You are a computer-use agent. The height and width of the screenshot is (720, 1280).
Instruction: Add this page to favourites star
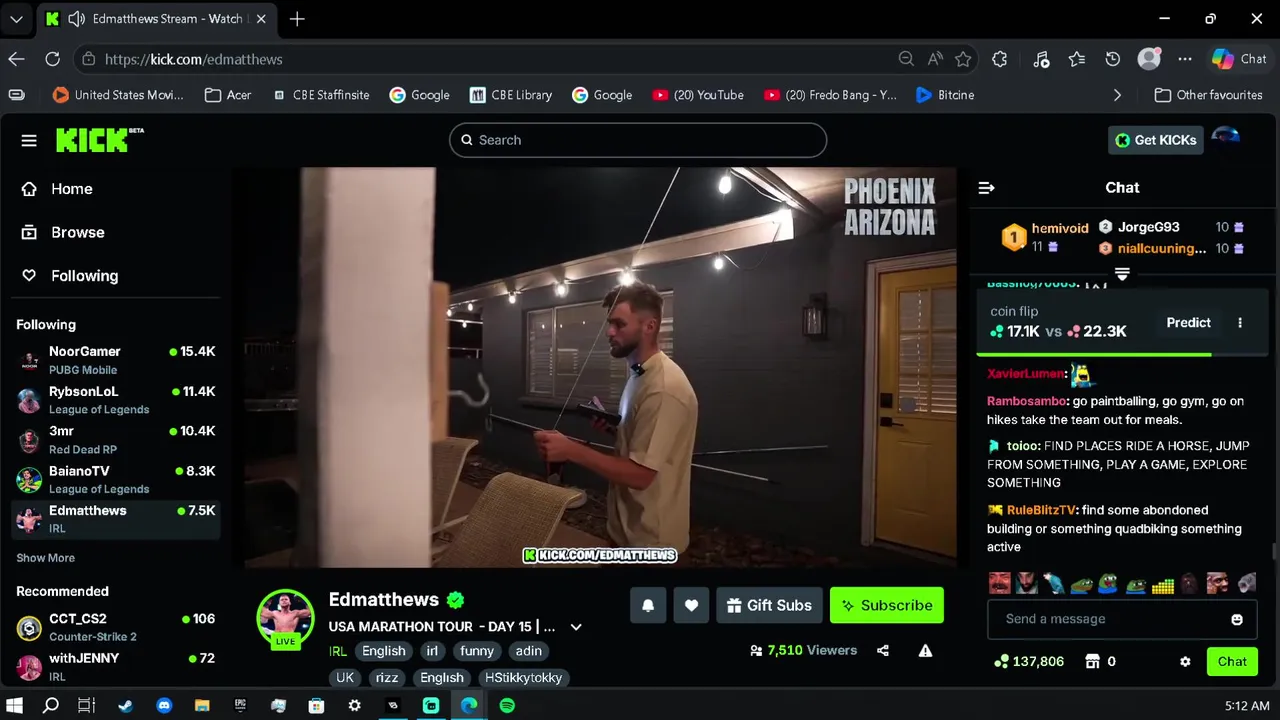(x=963, y=59)
